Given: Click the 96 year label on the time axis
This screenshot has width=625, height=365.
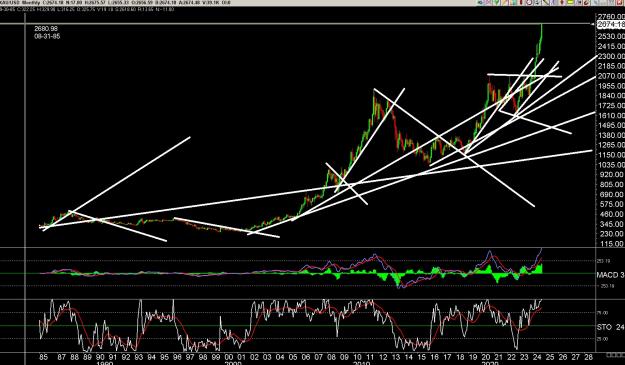Looking at the screenshot, I should [177, 357].
